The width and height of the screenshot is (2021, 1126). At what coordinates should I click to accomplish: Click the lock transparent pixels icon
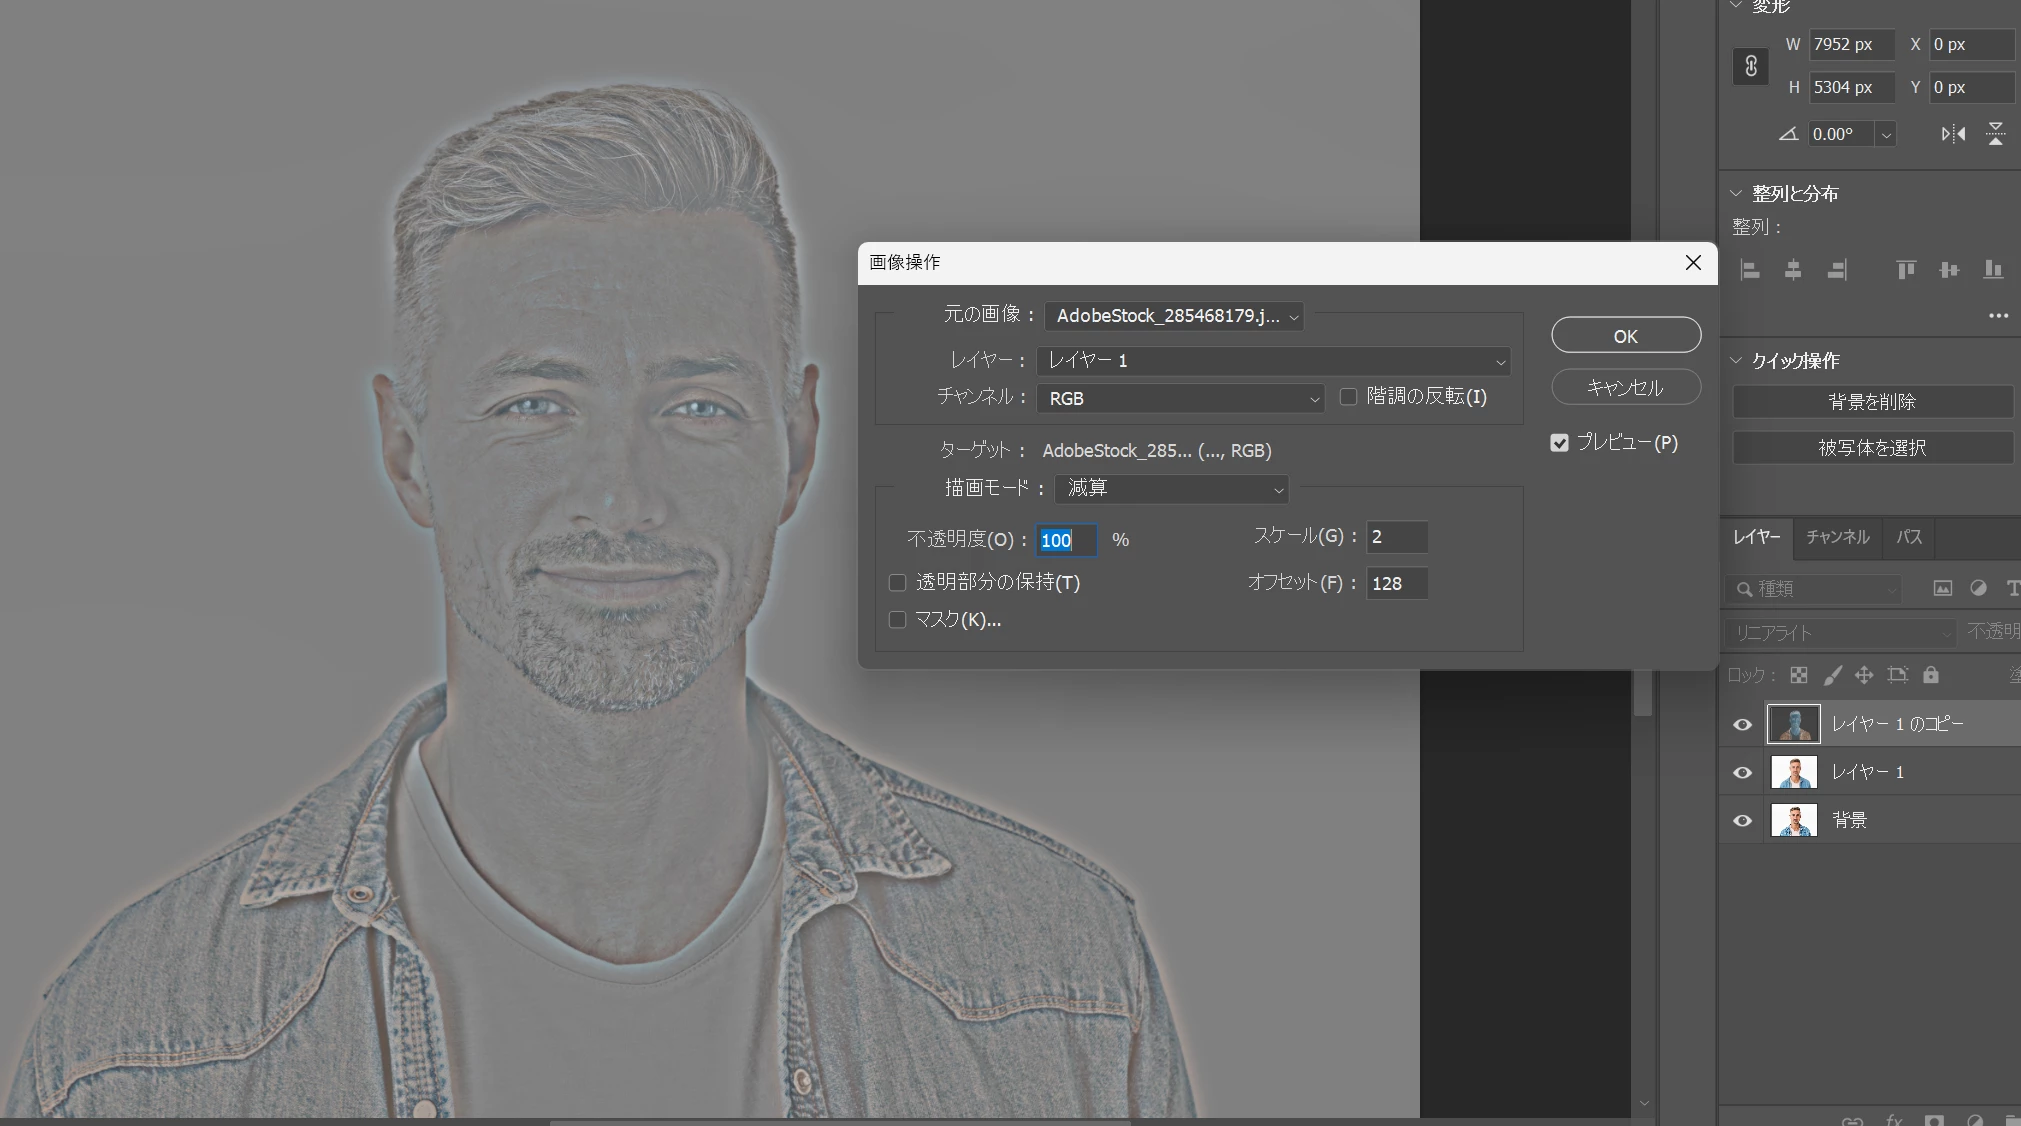(x=1798, y=675)
